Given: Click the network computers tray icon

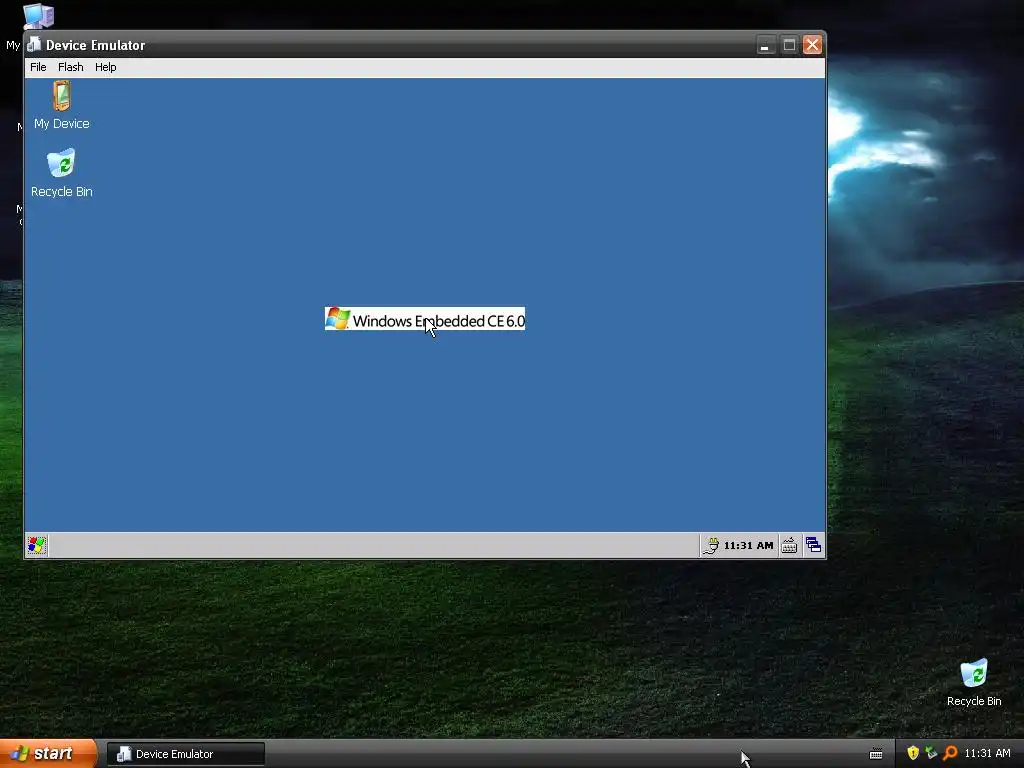Looking at the screenshot, I should 931,753.
